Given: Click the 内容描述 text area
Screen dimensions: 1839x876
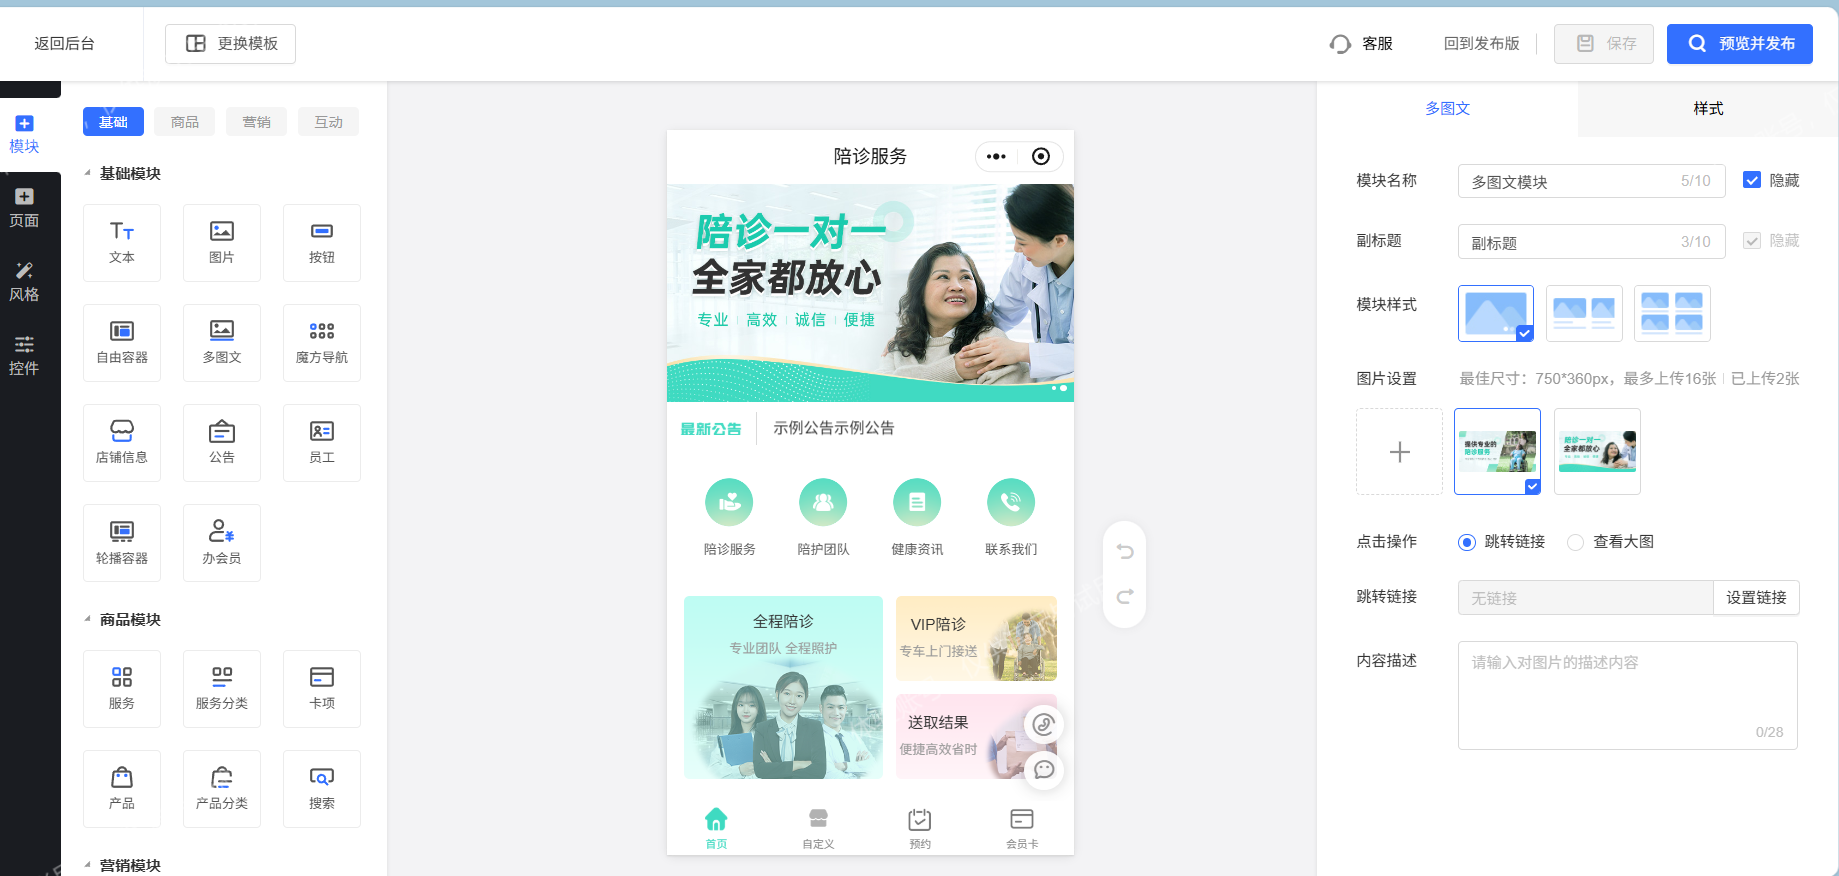Looking at the screenshot, I should click(1628, 695).
